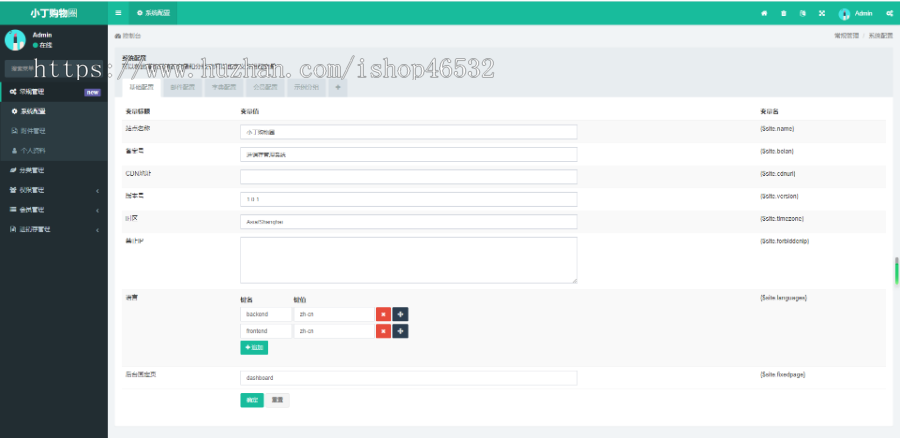Click the Admin avatar in the sidebar
Viewport: 900px width, 438px height.
[x=15, y=40]
